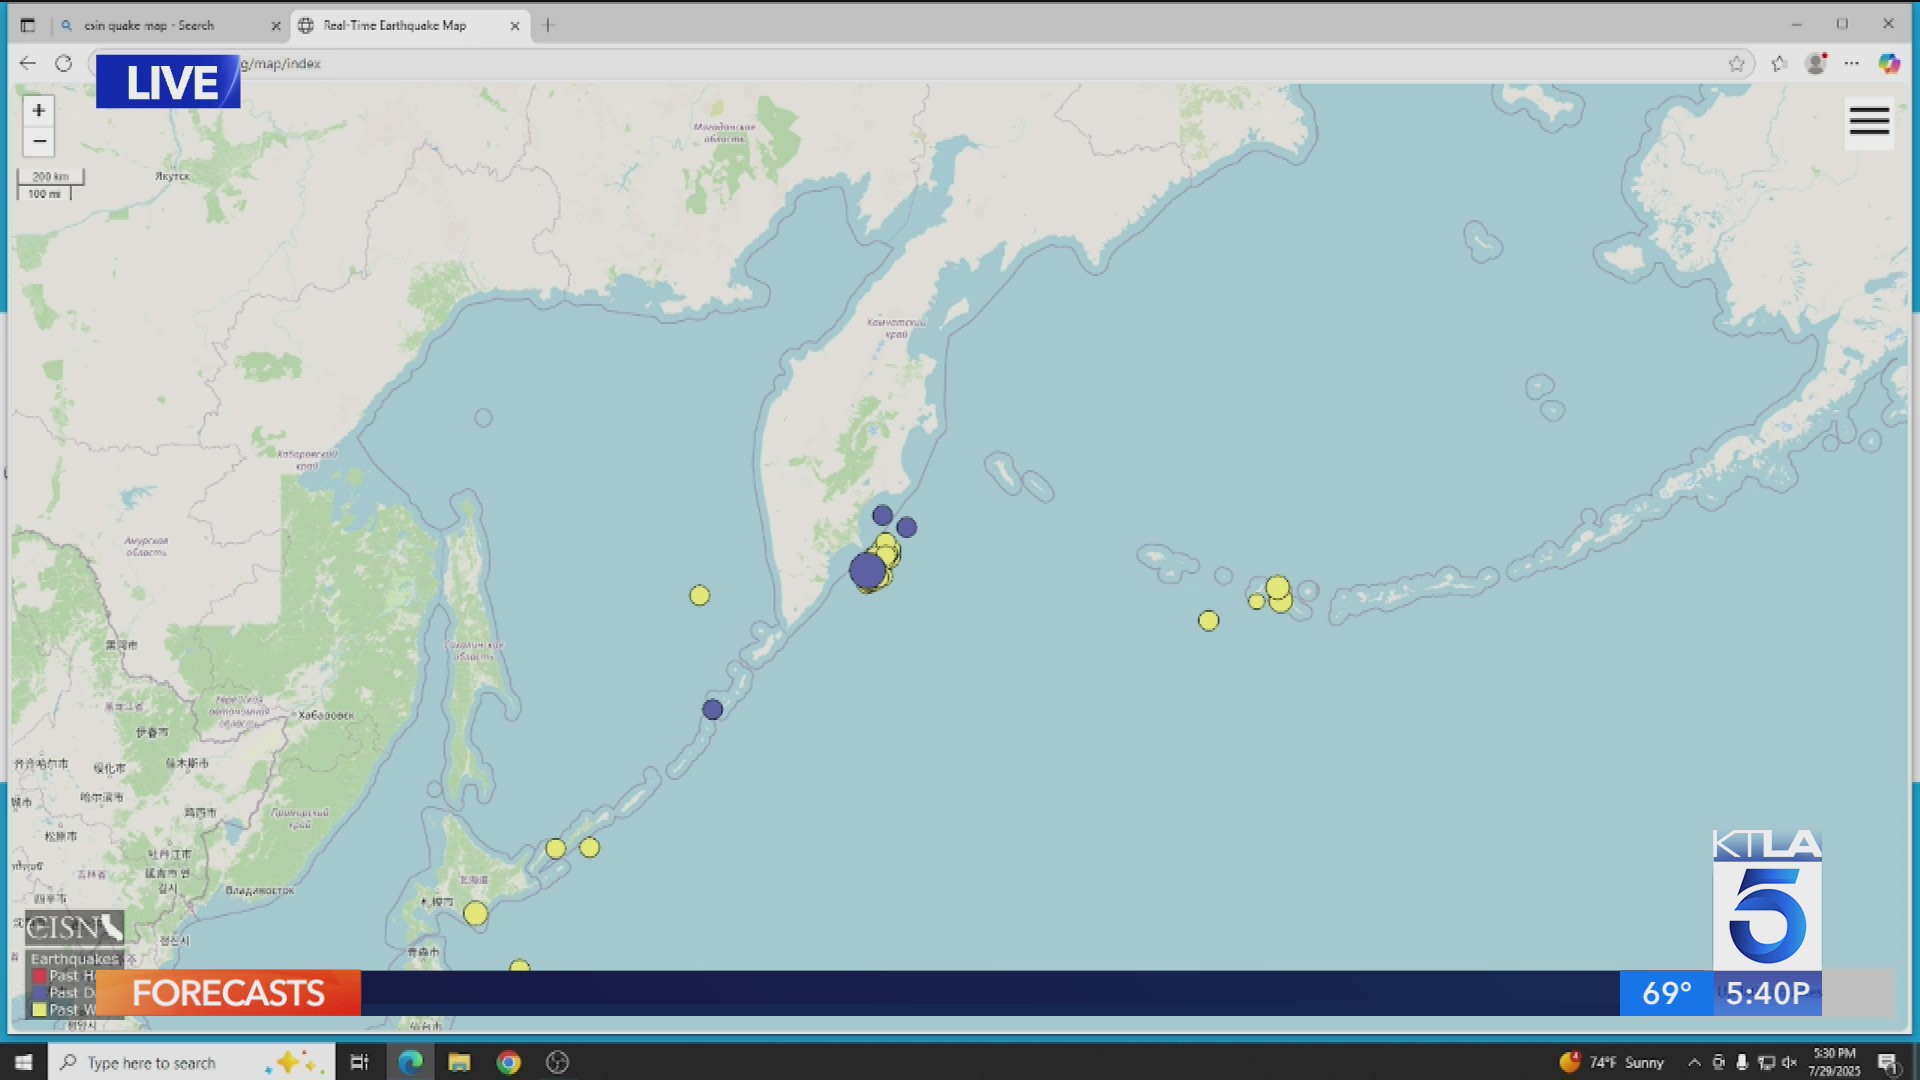Image resolution: width=1920 pixels, height=1080 pixels.
Task: Open browser settings three-dot menu
Action: 1852,63
